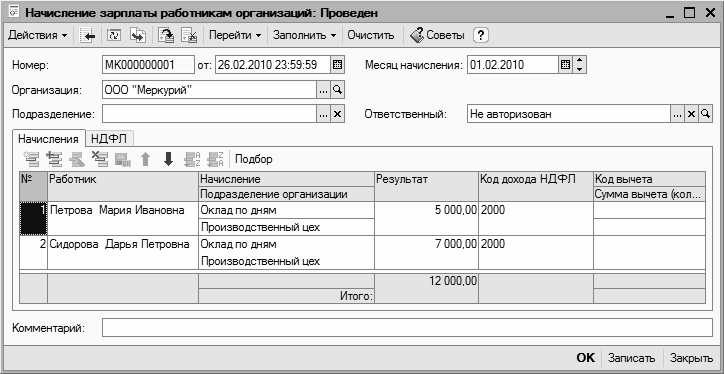Select employee Сидорова Дарья Петровна

(x=123, y=252)
